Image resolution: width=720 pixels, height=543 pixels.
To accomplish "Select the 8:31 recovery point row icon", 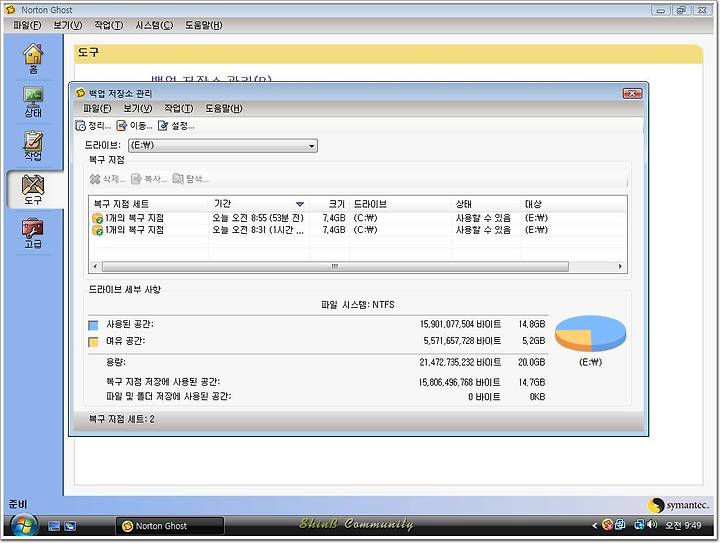I will pos(97,230).
